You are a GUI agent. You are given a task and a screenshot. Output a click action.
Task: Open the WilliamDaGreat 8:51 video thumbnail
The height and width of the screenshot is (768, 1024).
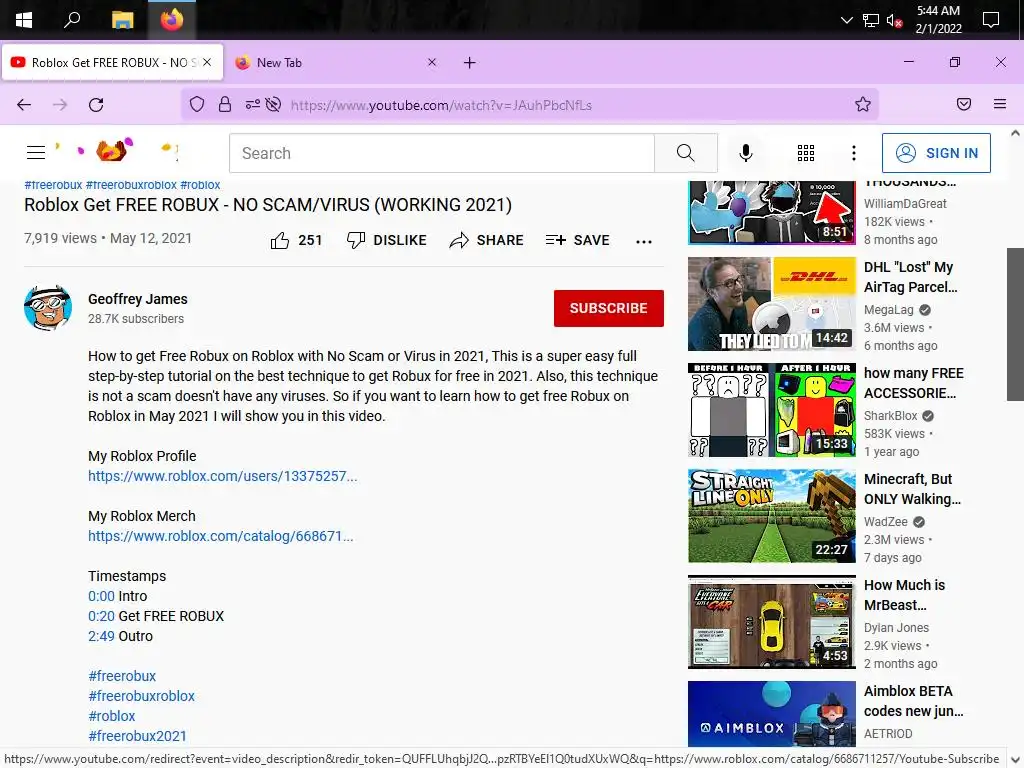(x=772, y=213)
